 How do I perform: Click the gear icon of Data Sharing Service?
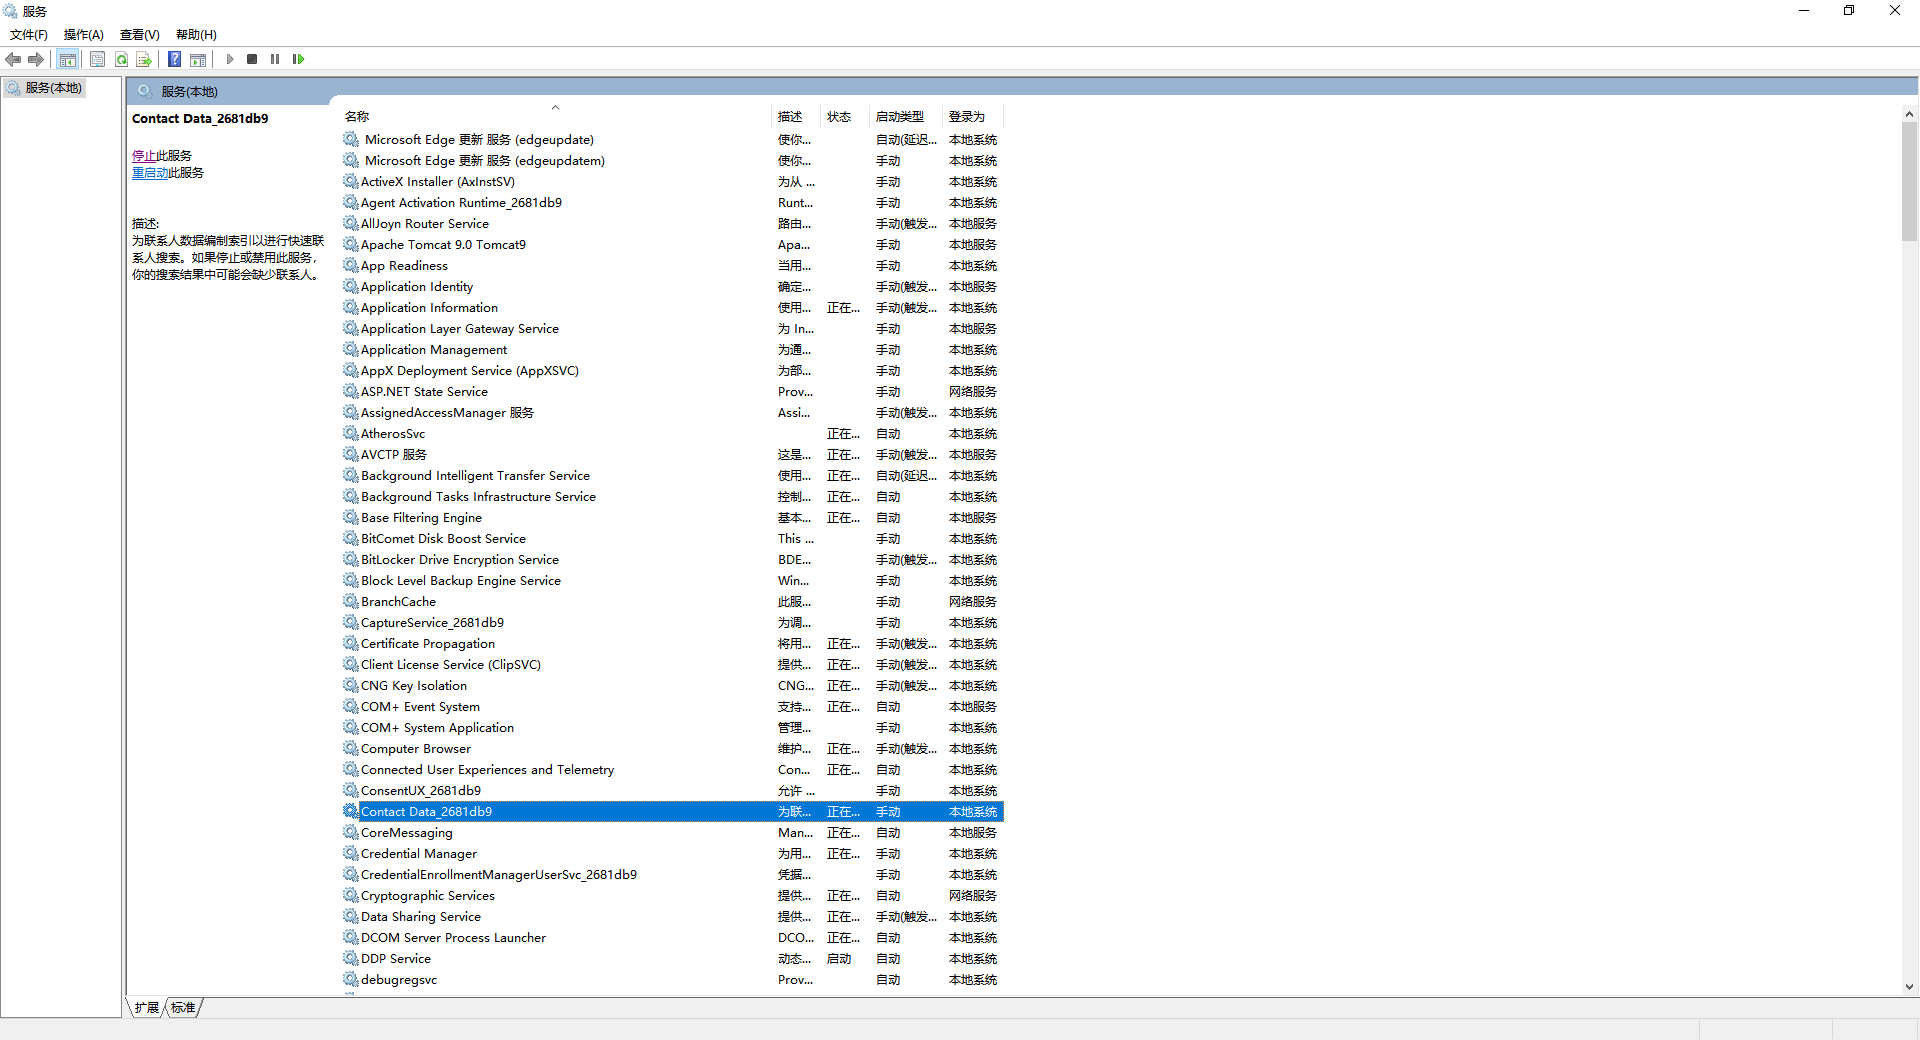351,916
